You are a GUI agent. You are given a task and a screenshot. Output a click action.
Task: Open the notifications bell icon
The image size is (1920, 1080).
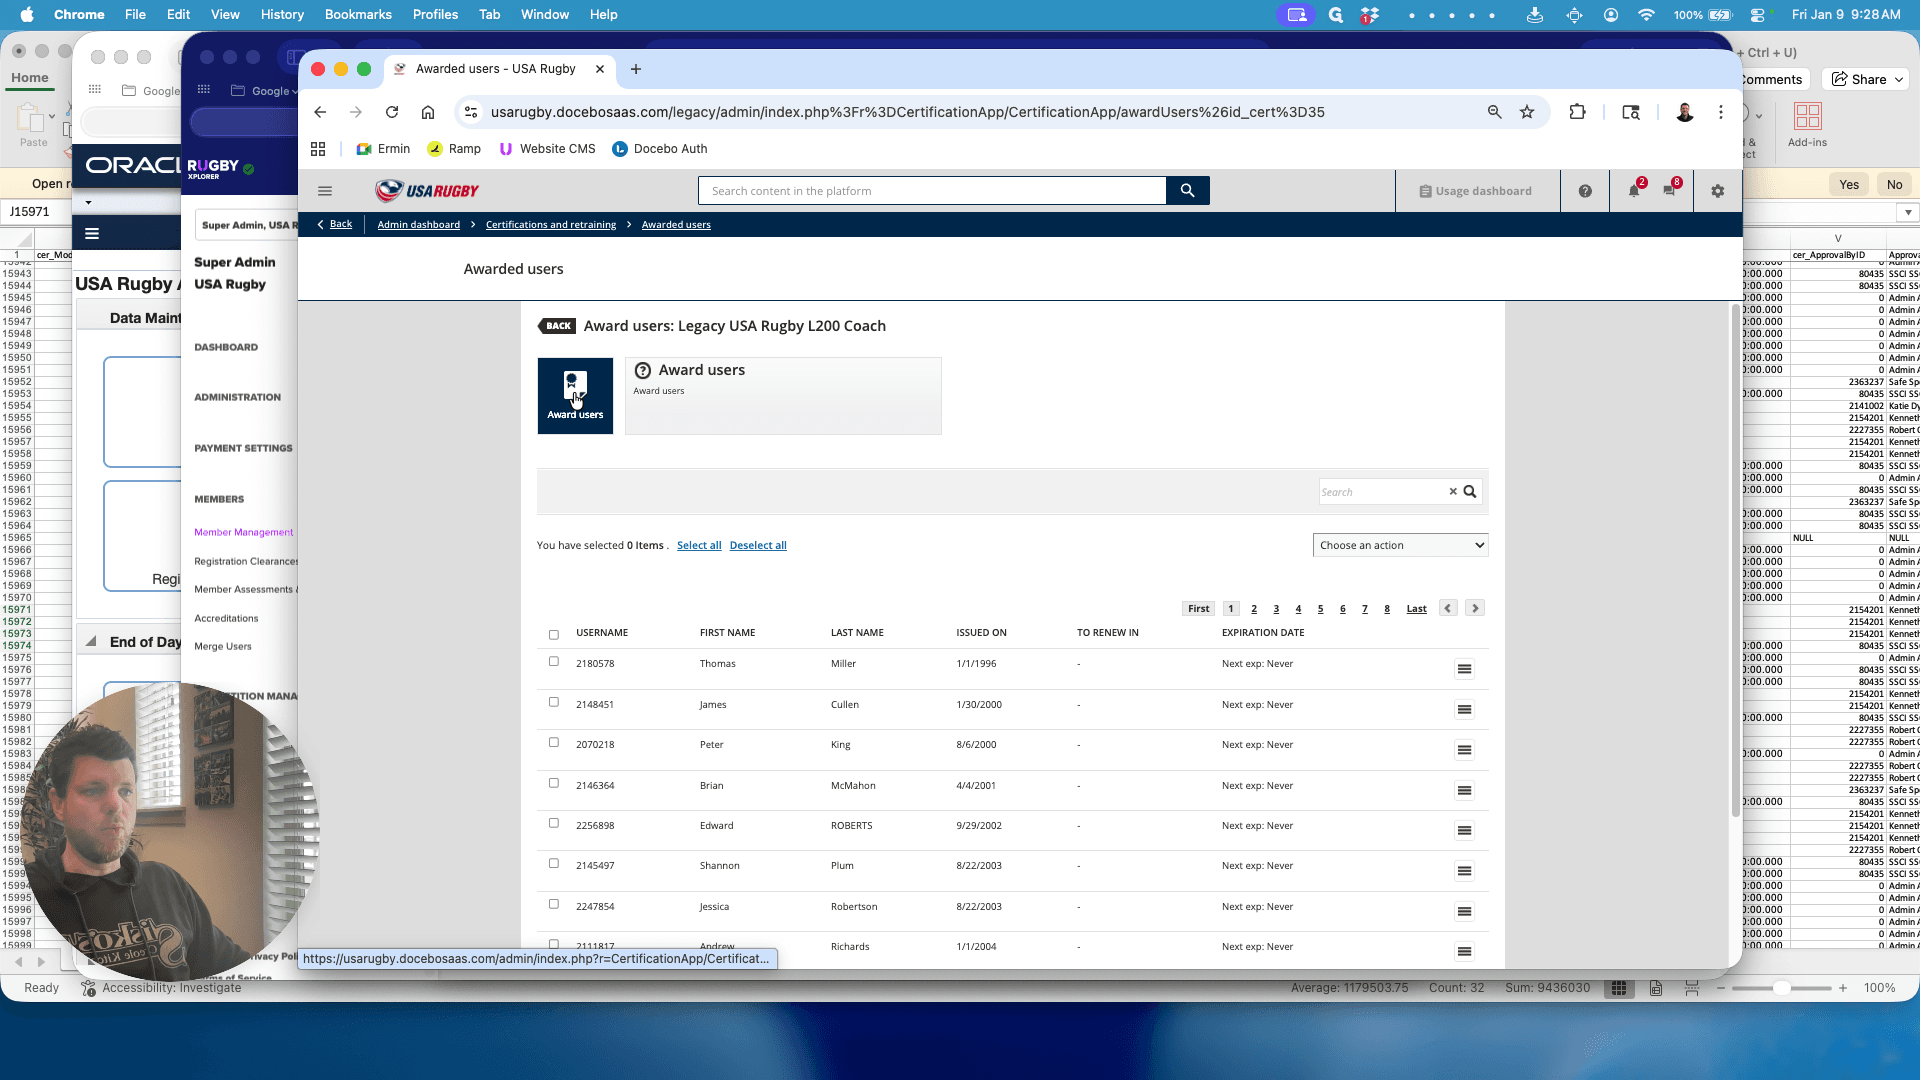1634,191
